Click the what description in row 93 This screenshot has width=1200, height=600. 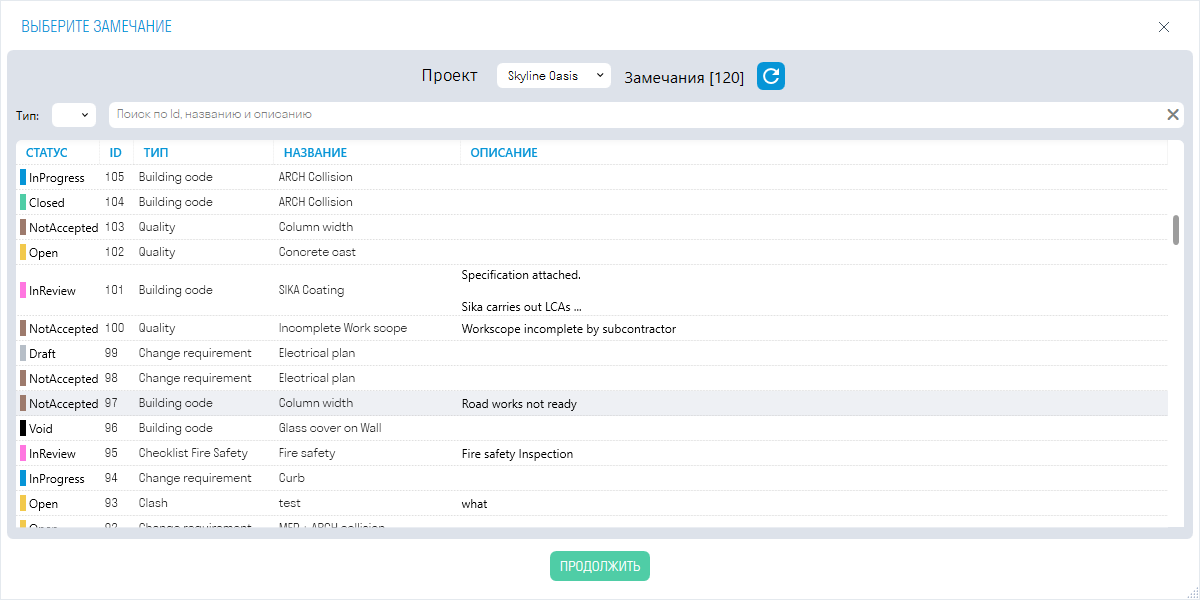coord(475,504)
